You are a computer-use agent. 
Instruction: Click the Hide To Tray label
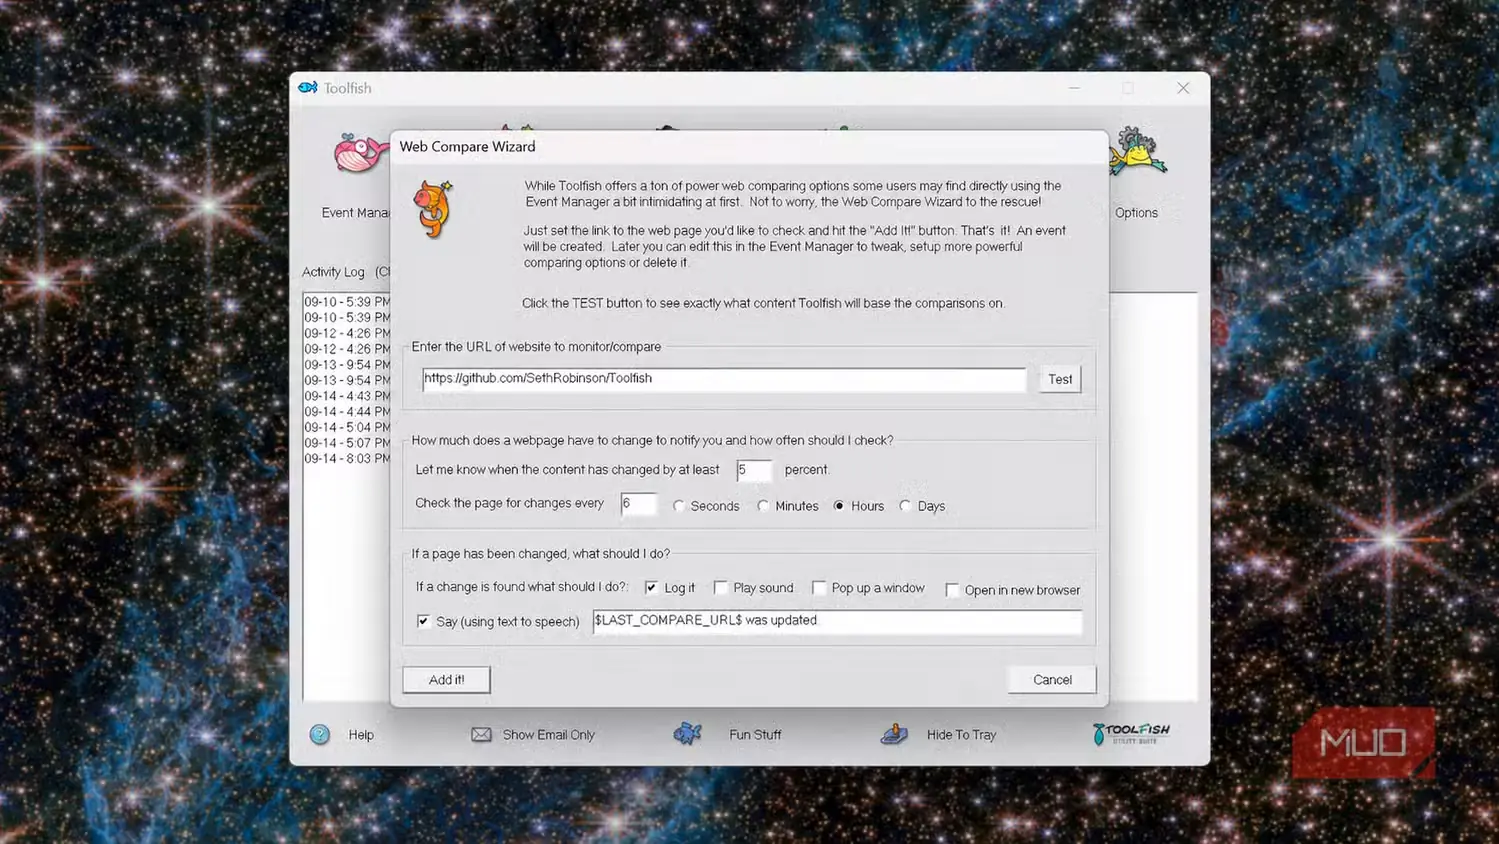pos(961,735)
